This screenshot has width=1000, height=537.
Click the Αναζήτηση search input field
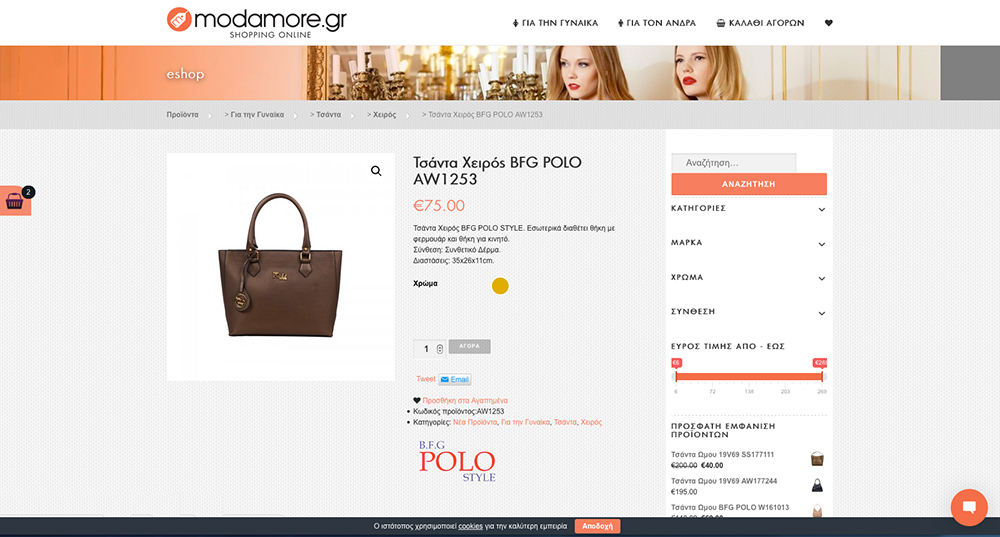click(733, 163)
